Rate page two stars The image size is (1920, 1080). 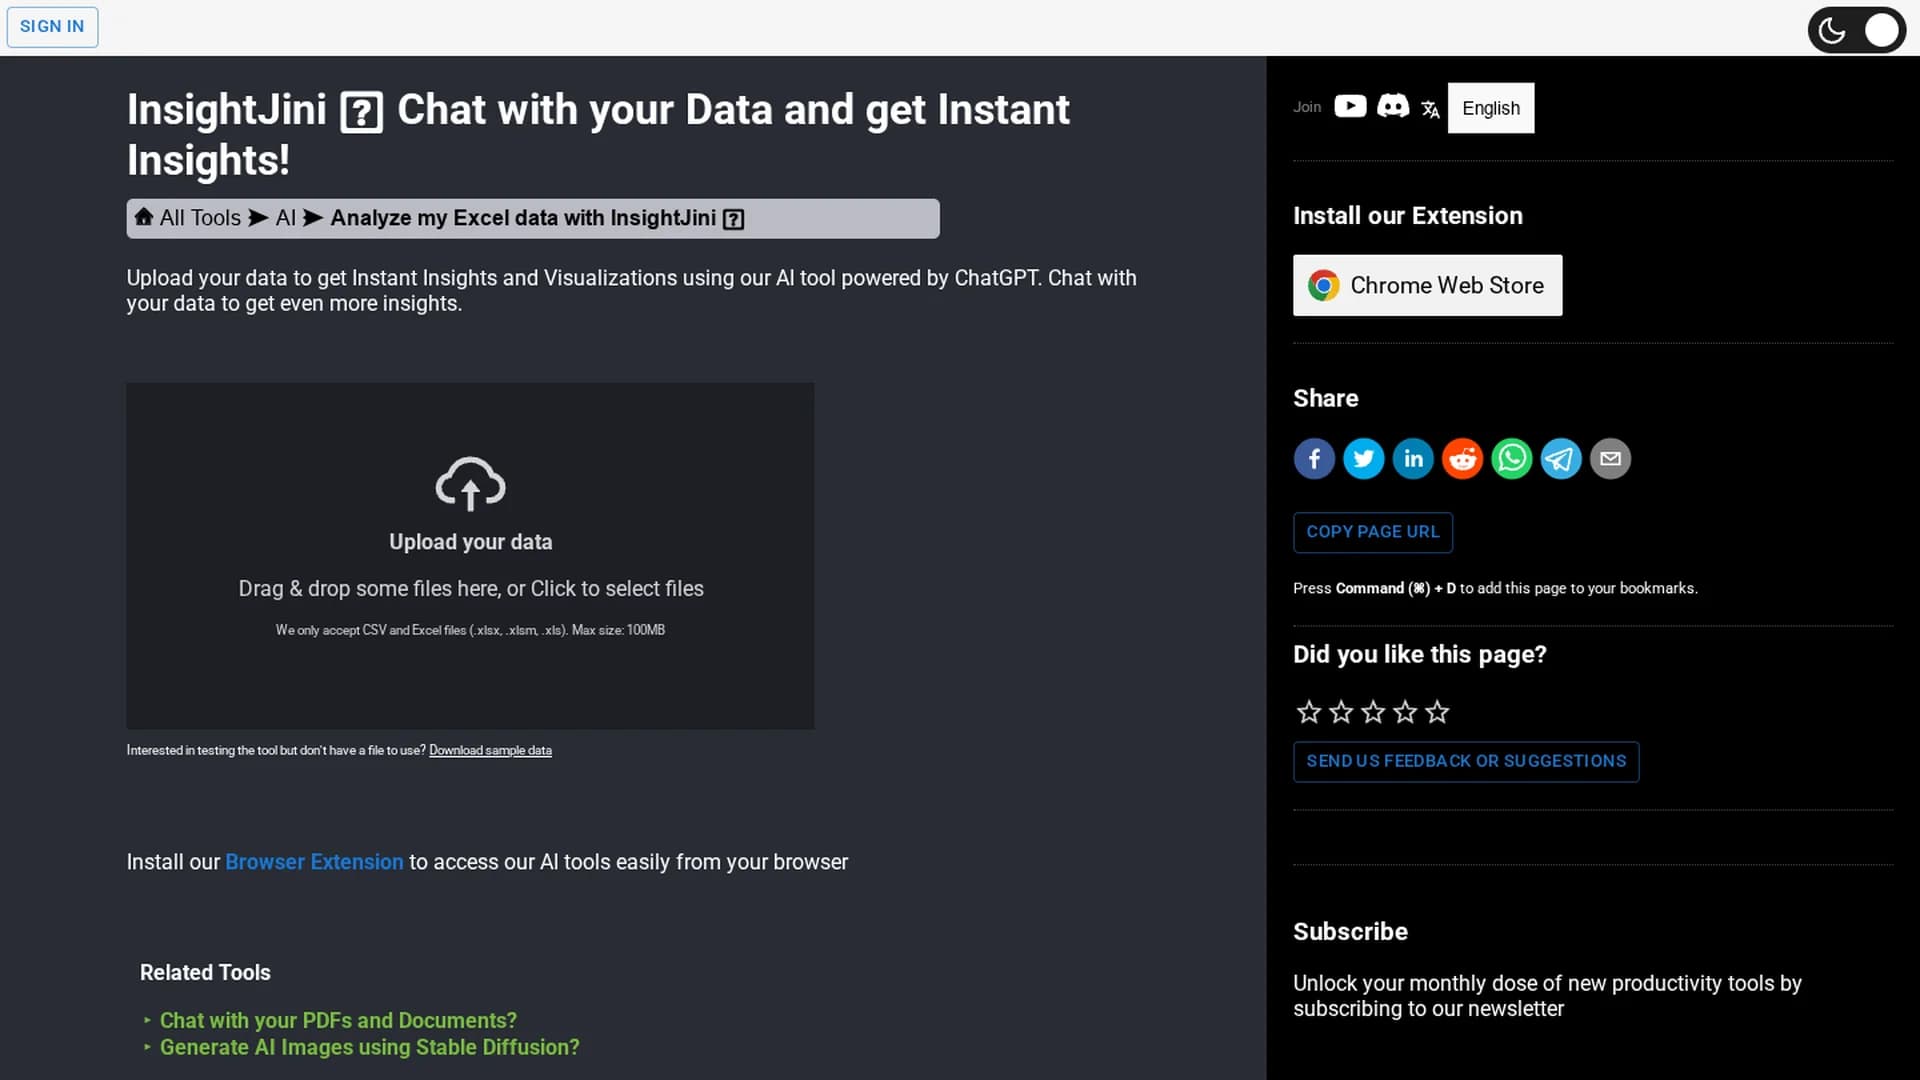tap(1341, 712)
